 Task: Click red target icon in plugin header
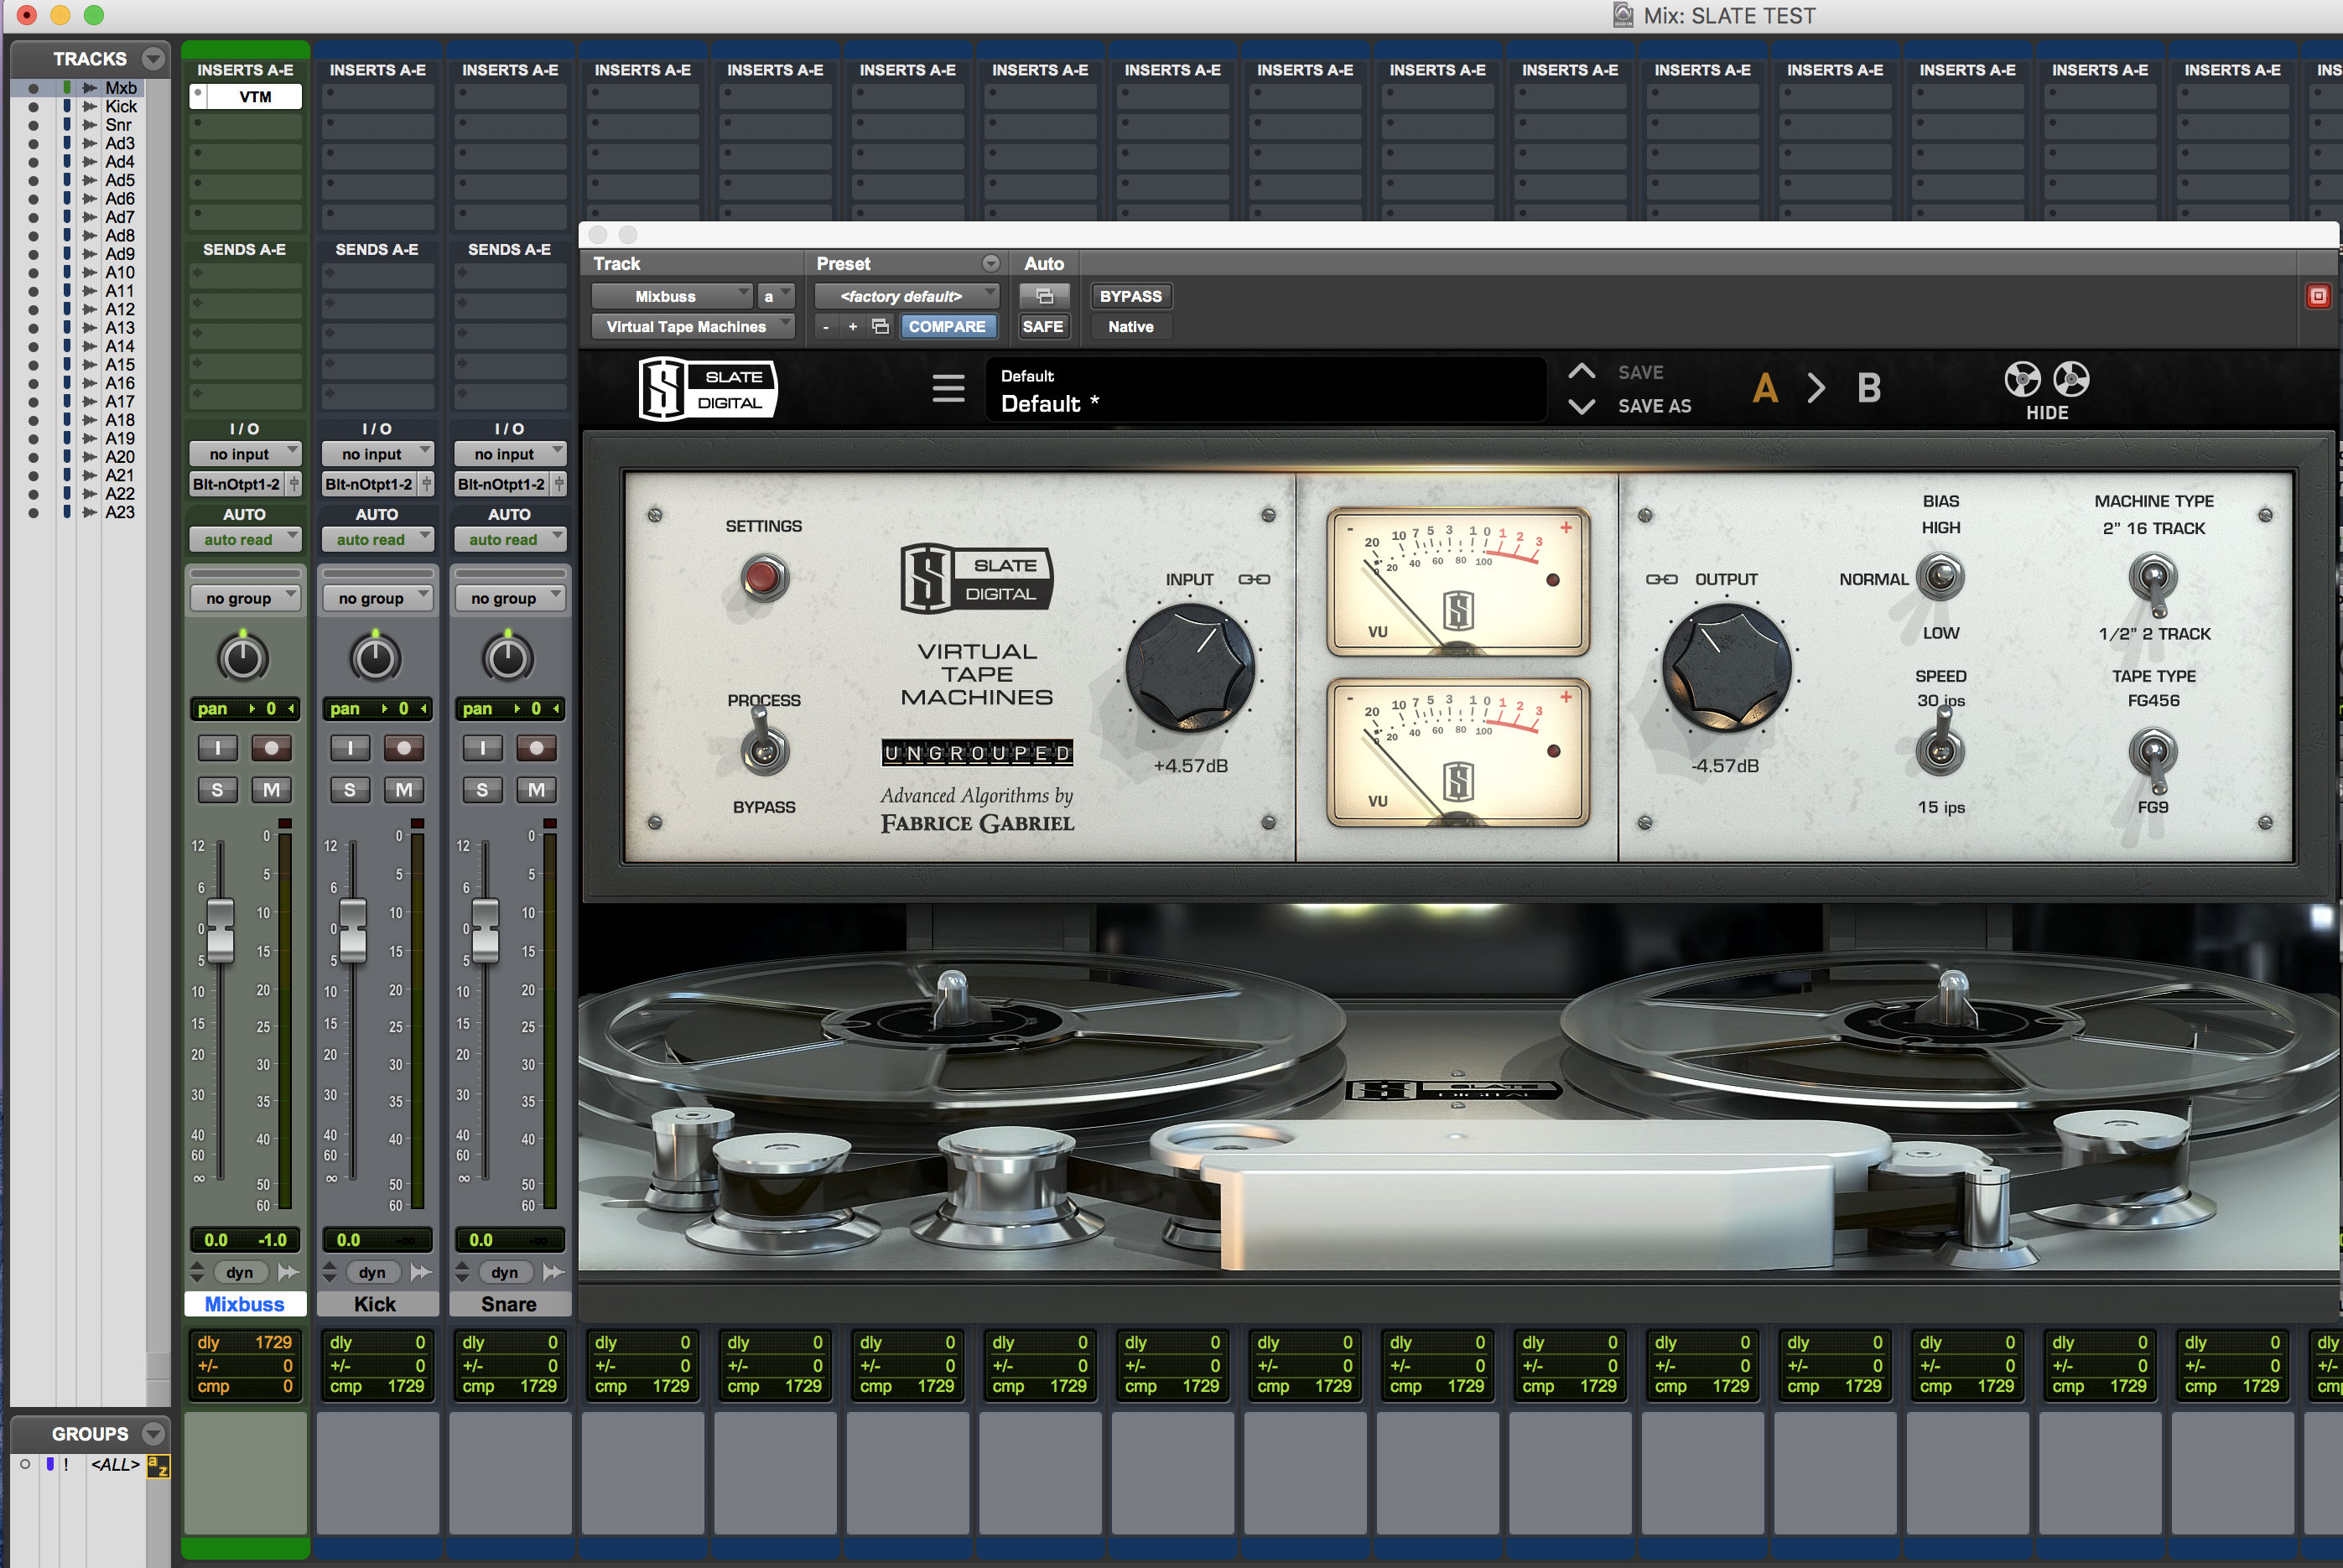point(2317,296)
